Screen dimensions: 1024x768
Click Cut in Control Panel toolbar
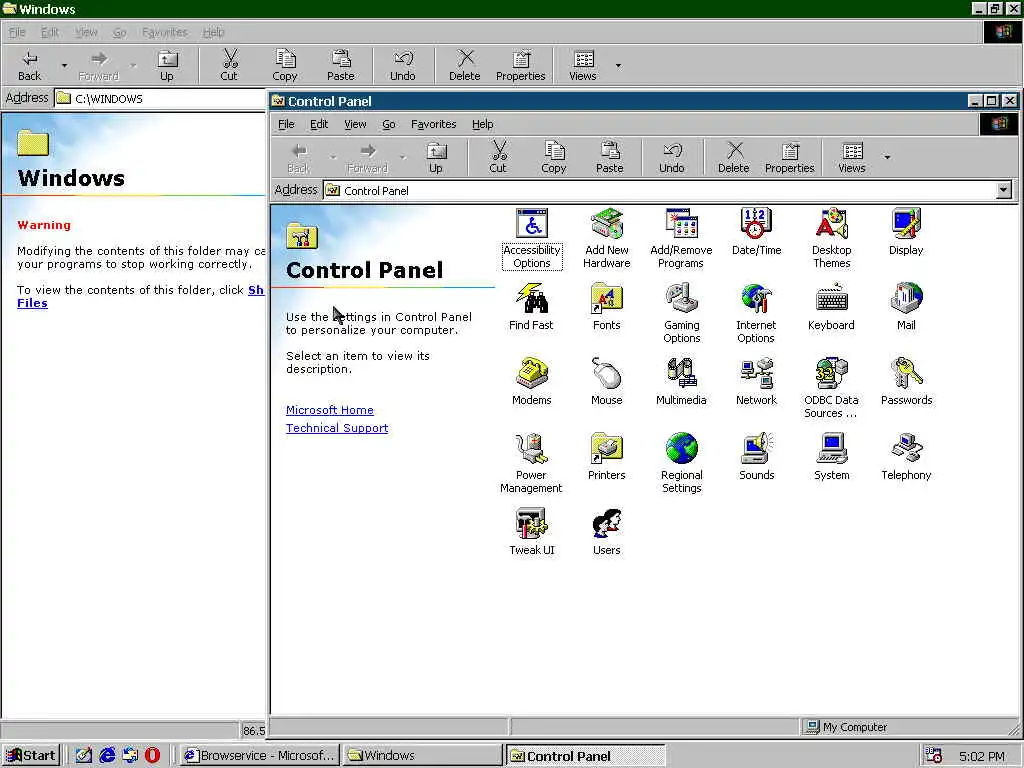tap(498, 158)
